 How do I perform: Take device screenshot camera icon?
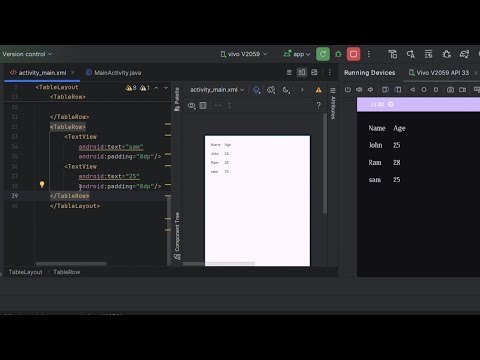pos(450,90)
